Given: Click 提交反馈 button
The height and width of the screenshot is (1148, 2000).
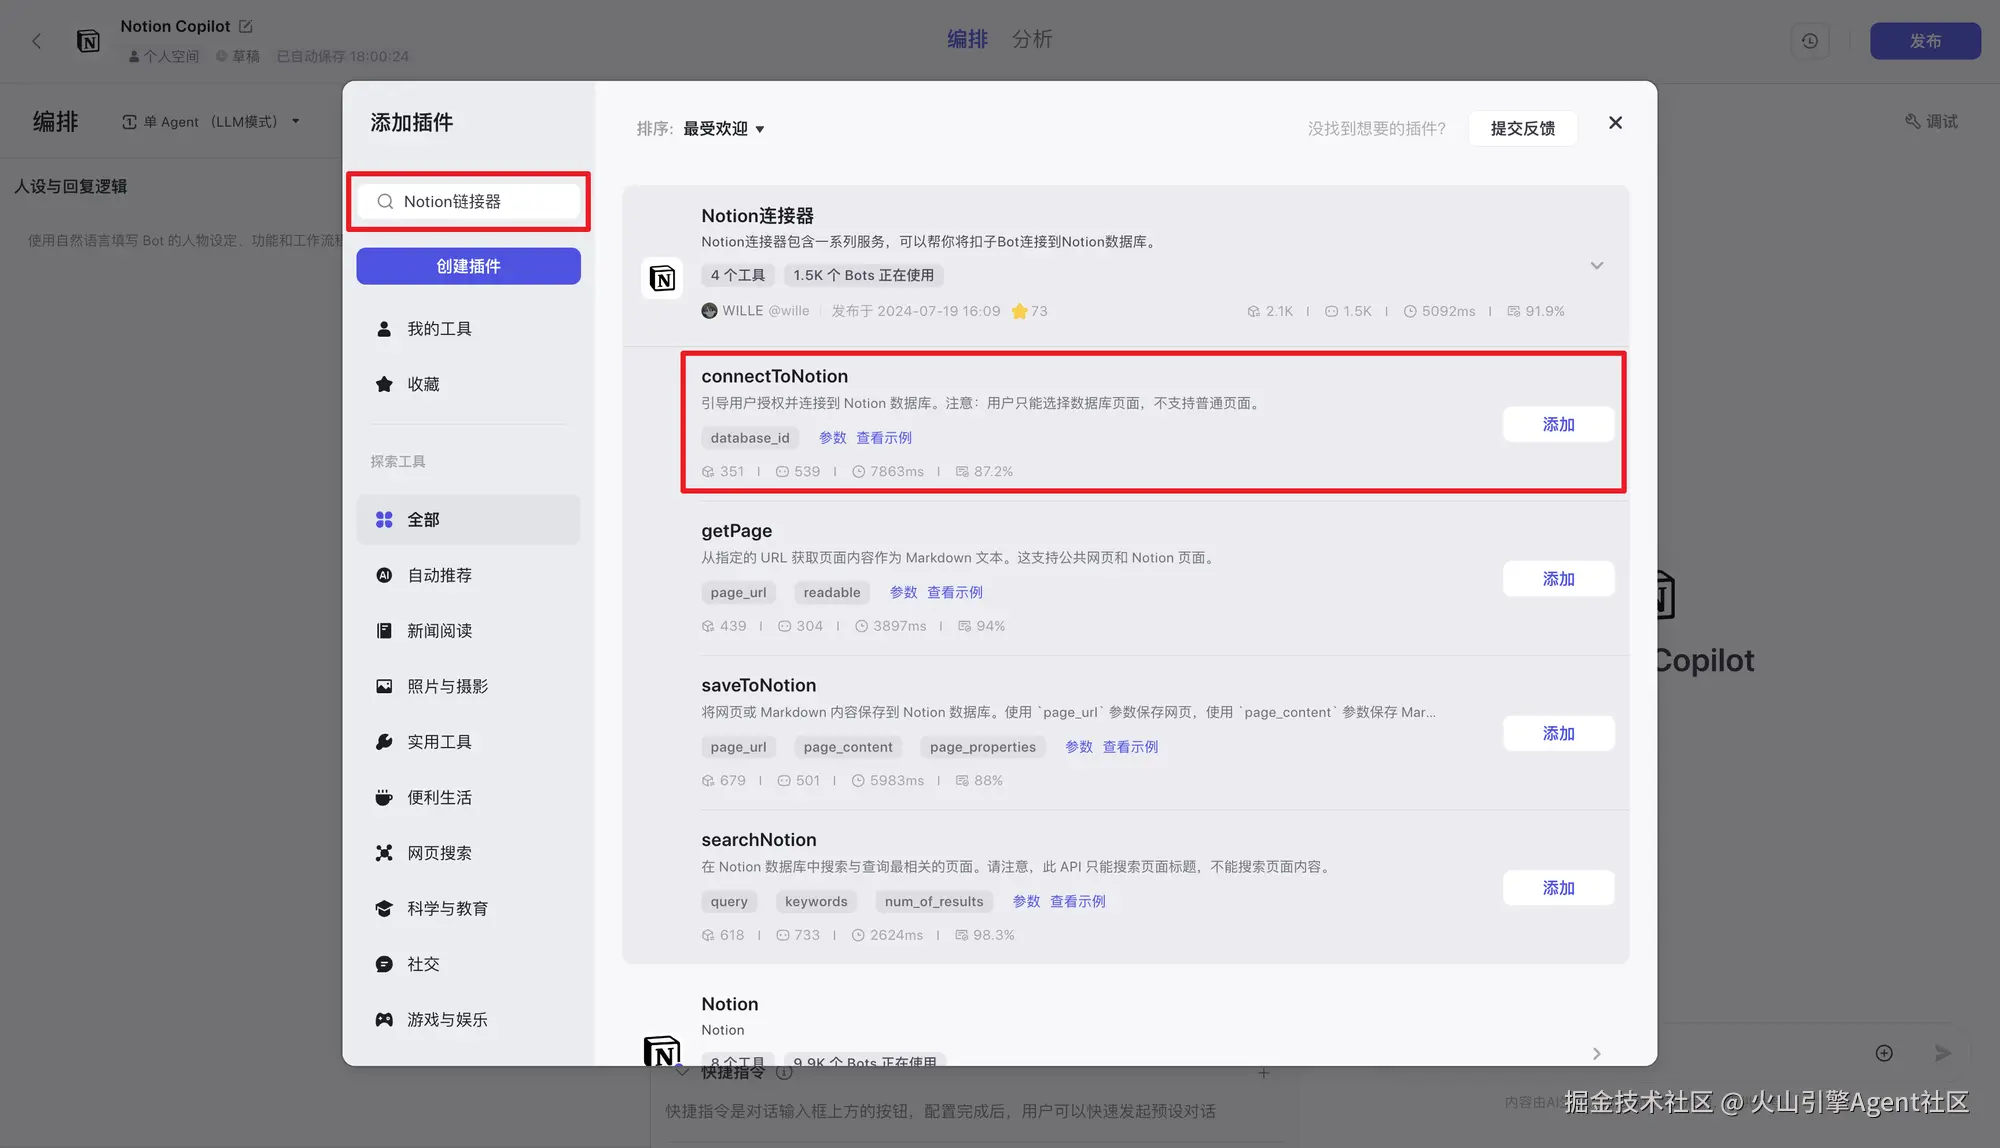Looking at the screenshot, I should pyautogui.click(x=1522, y=129).
